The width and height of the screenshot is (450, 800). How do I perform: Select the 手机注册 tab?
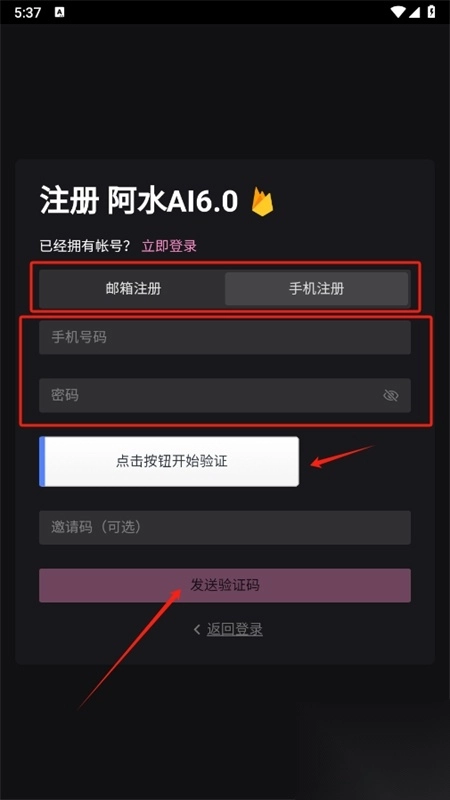[x=316, y=289]
